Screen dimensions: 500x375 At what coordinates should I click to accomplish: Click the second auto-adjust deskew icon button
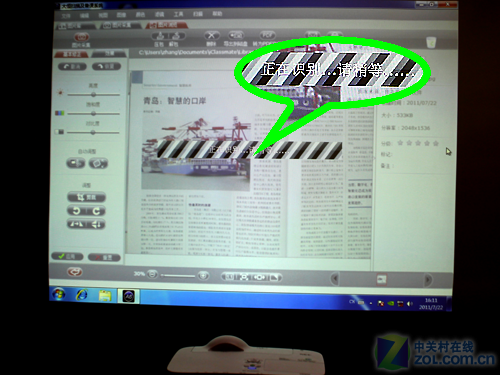pos(98,163)
